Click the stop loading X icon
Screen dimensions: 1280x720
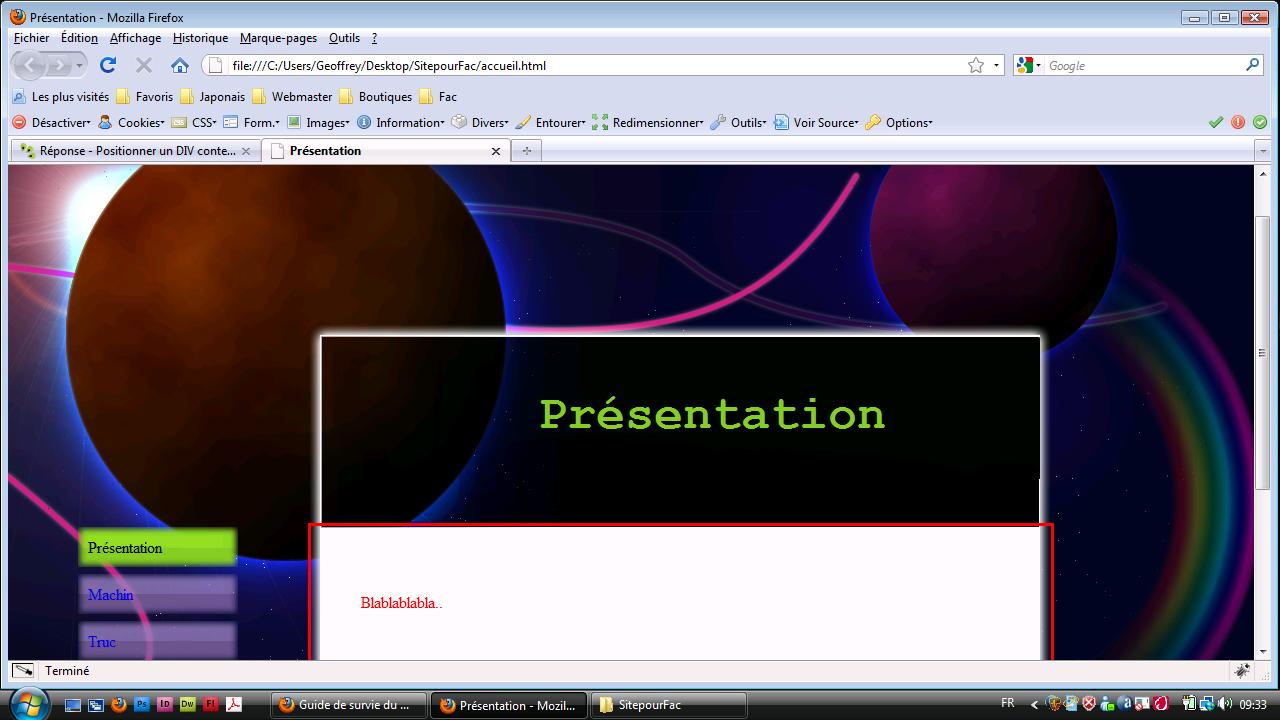144,65
